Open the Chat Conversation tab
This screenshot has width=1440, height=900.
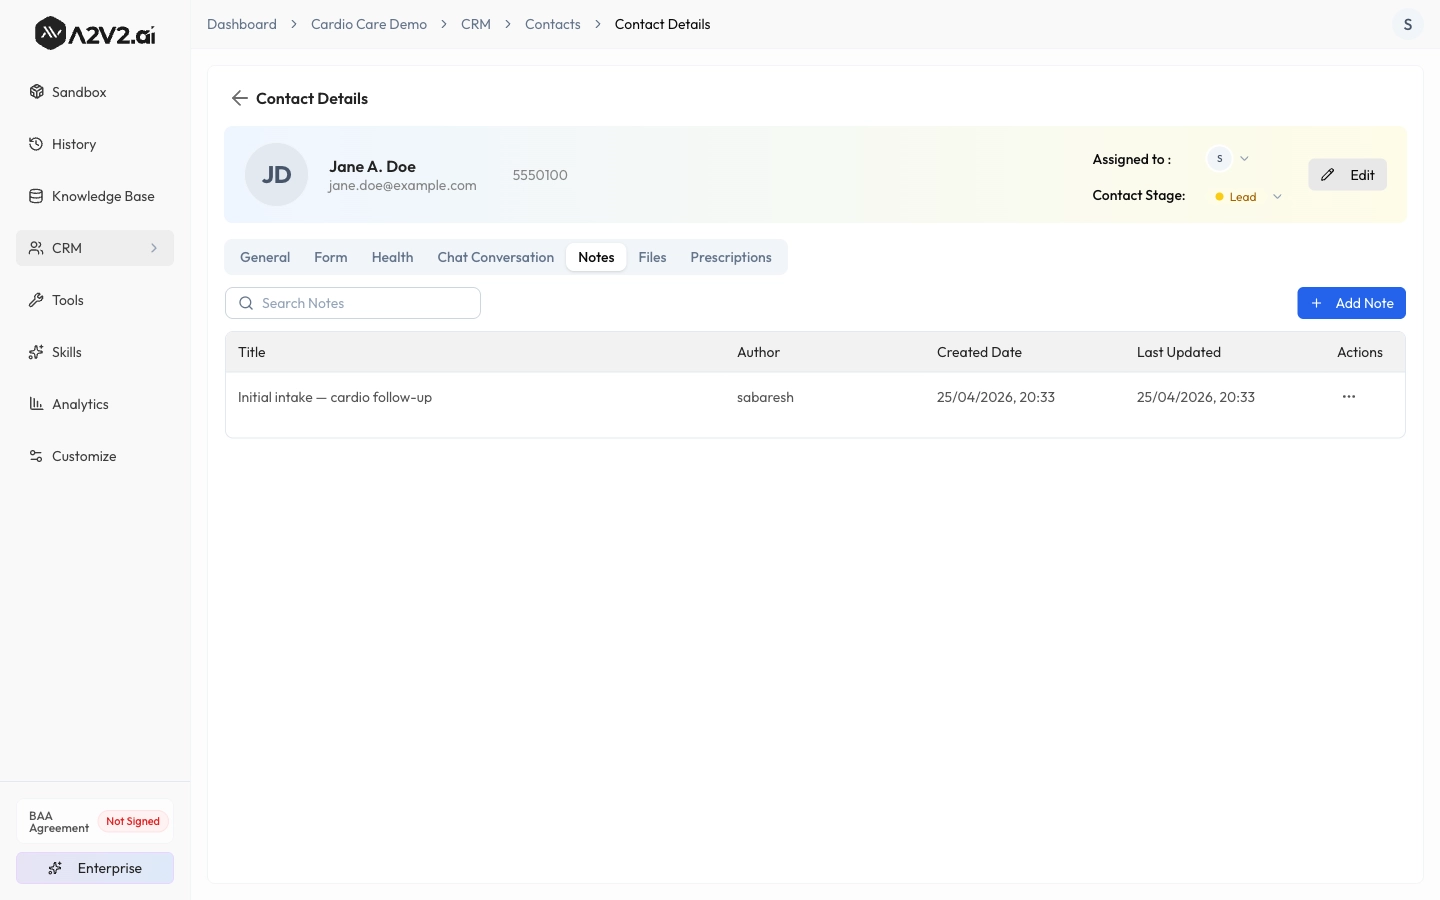tap(495, 257)
